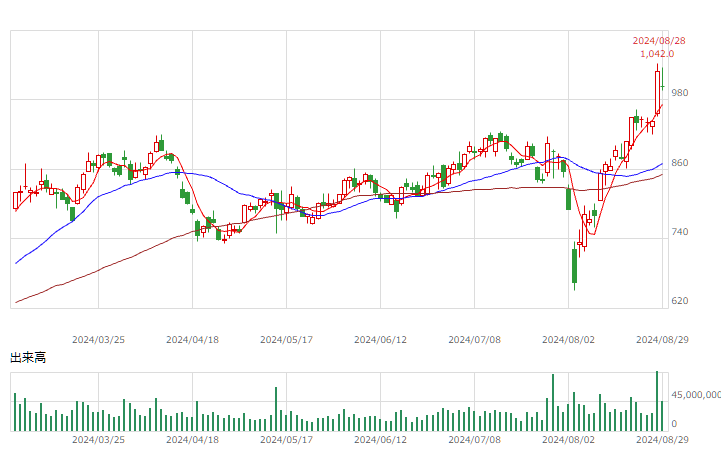Click the 860 price axis label
Viewport: 721px width, 457px height.
click(680, 163)
